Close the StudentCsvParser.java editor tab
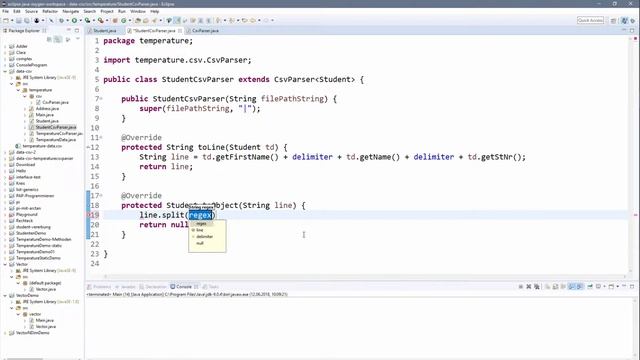 (180, 31)
